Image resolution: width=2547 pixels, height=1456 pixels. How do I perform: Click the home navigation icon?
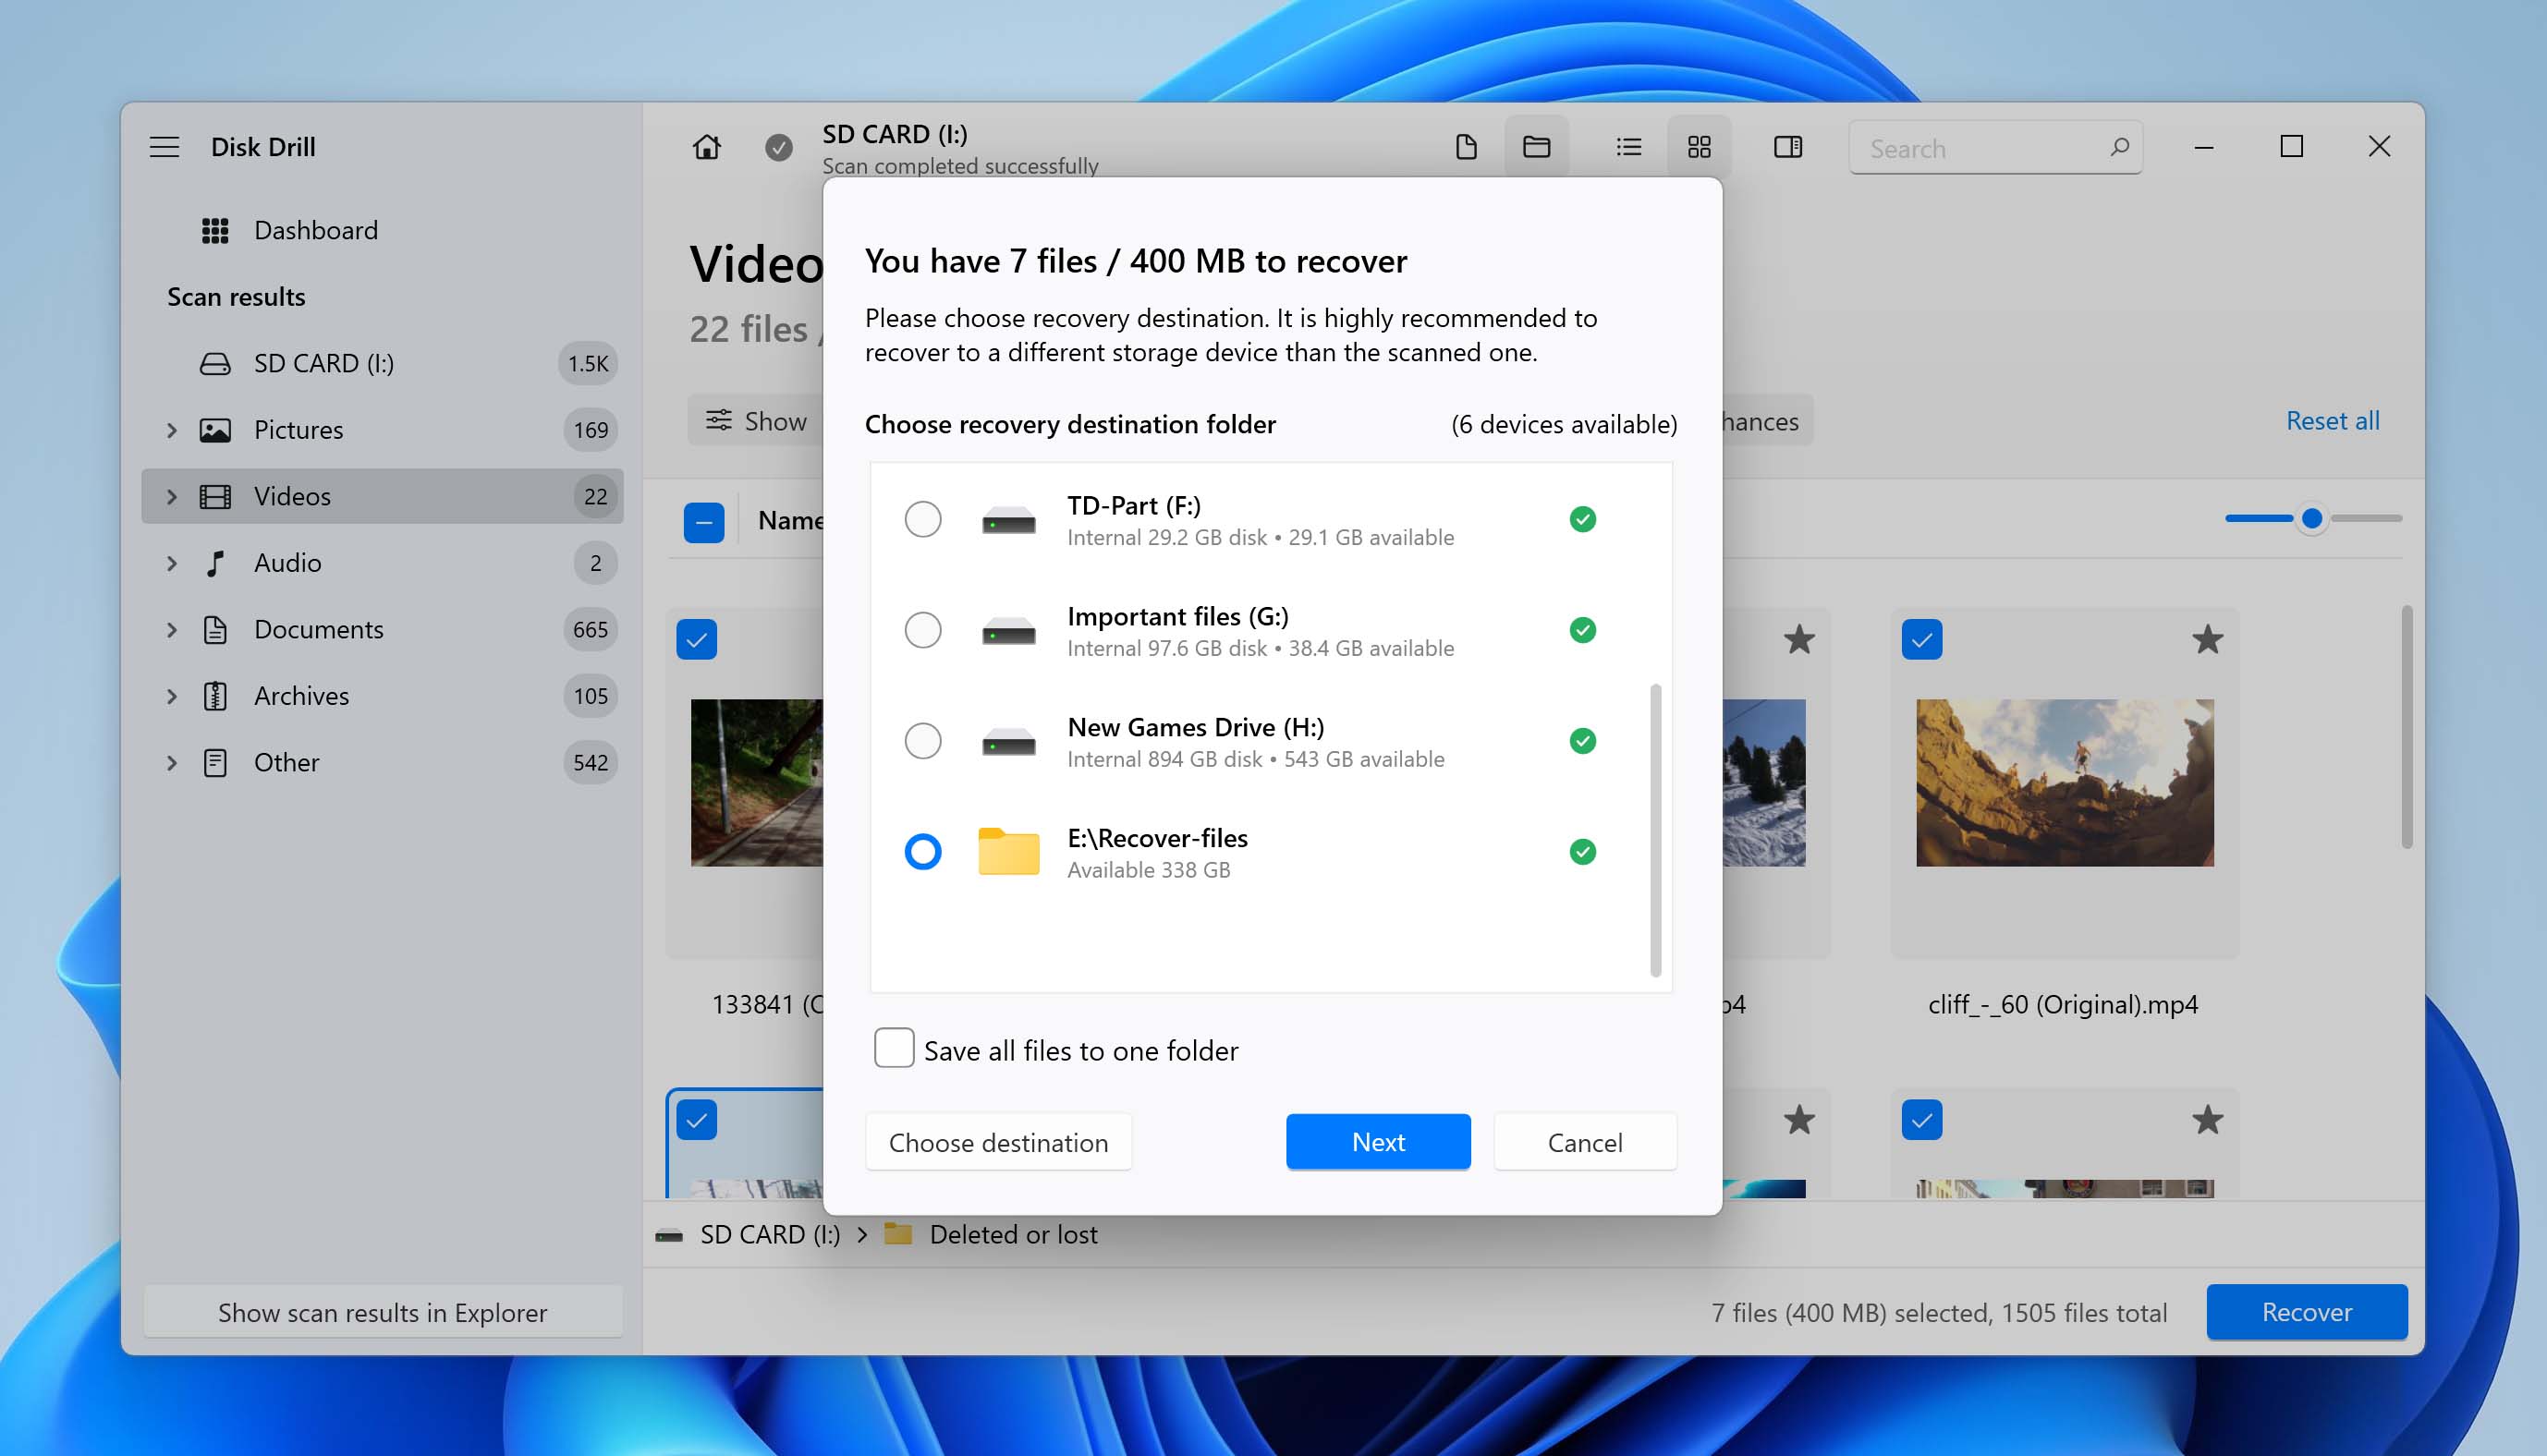coord(707,147)
